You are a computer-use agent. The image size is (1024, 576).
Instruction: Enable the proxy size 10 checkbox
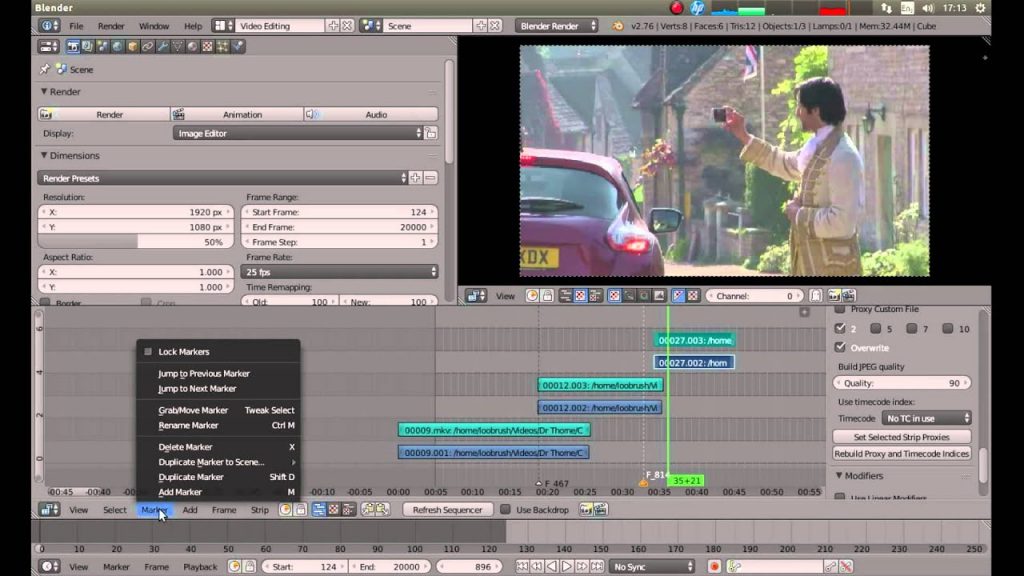pos(948,328)
